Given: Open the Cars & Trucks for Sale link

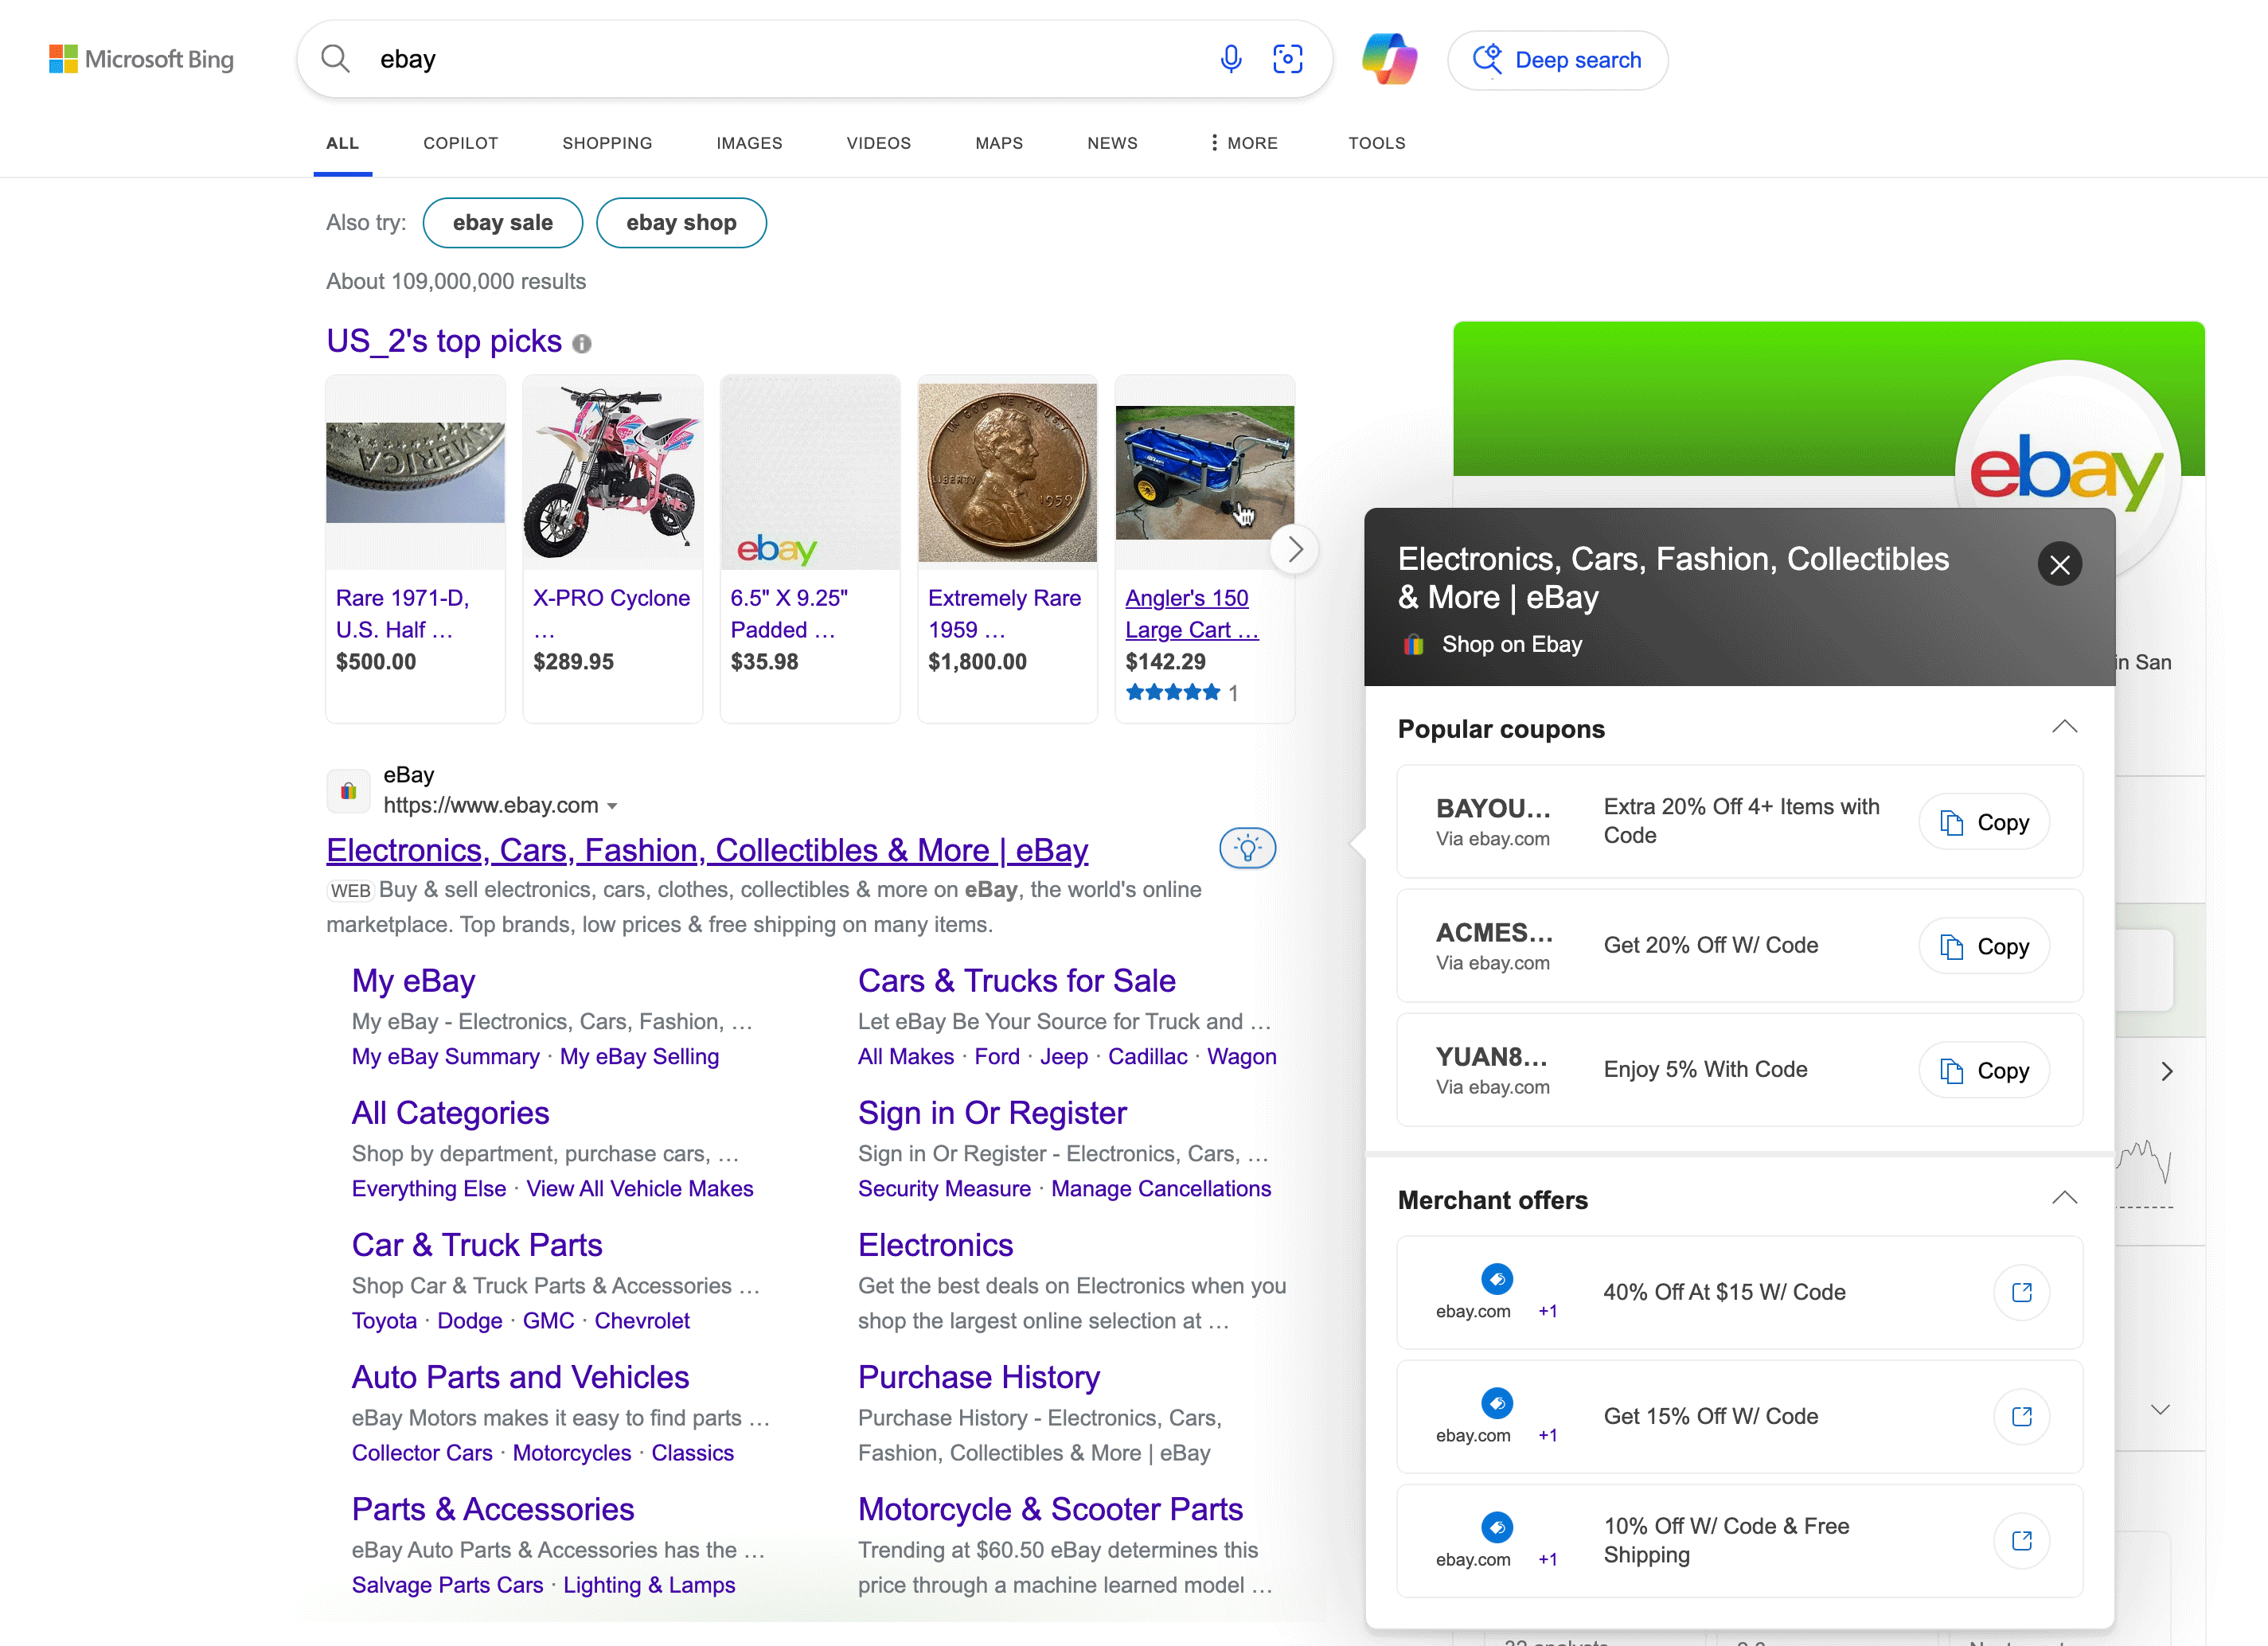Looking at the screenshot, I should (1016, 980).
